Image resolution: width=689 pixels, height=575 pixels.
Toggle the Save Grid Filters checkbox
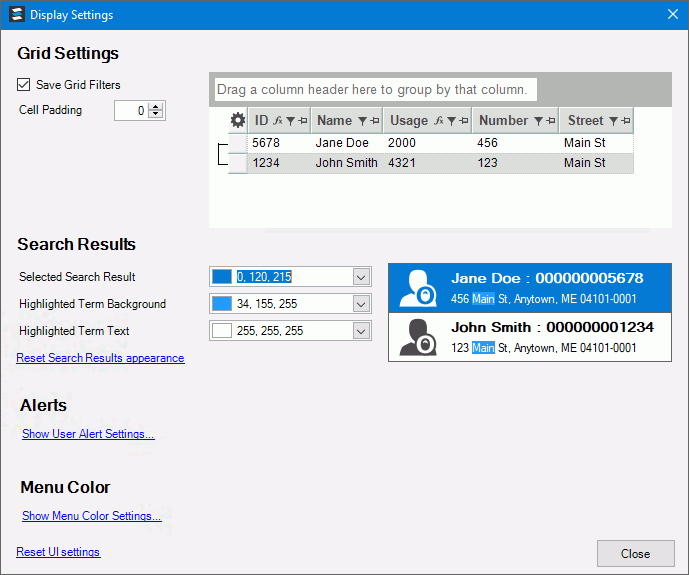[23, 84]
